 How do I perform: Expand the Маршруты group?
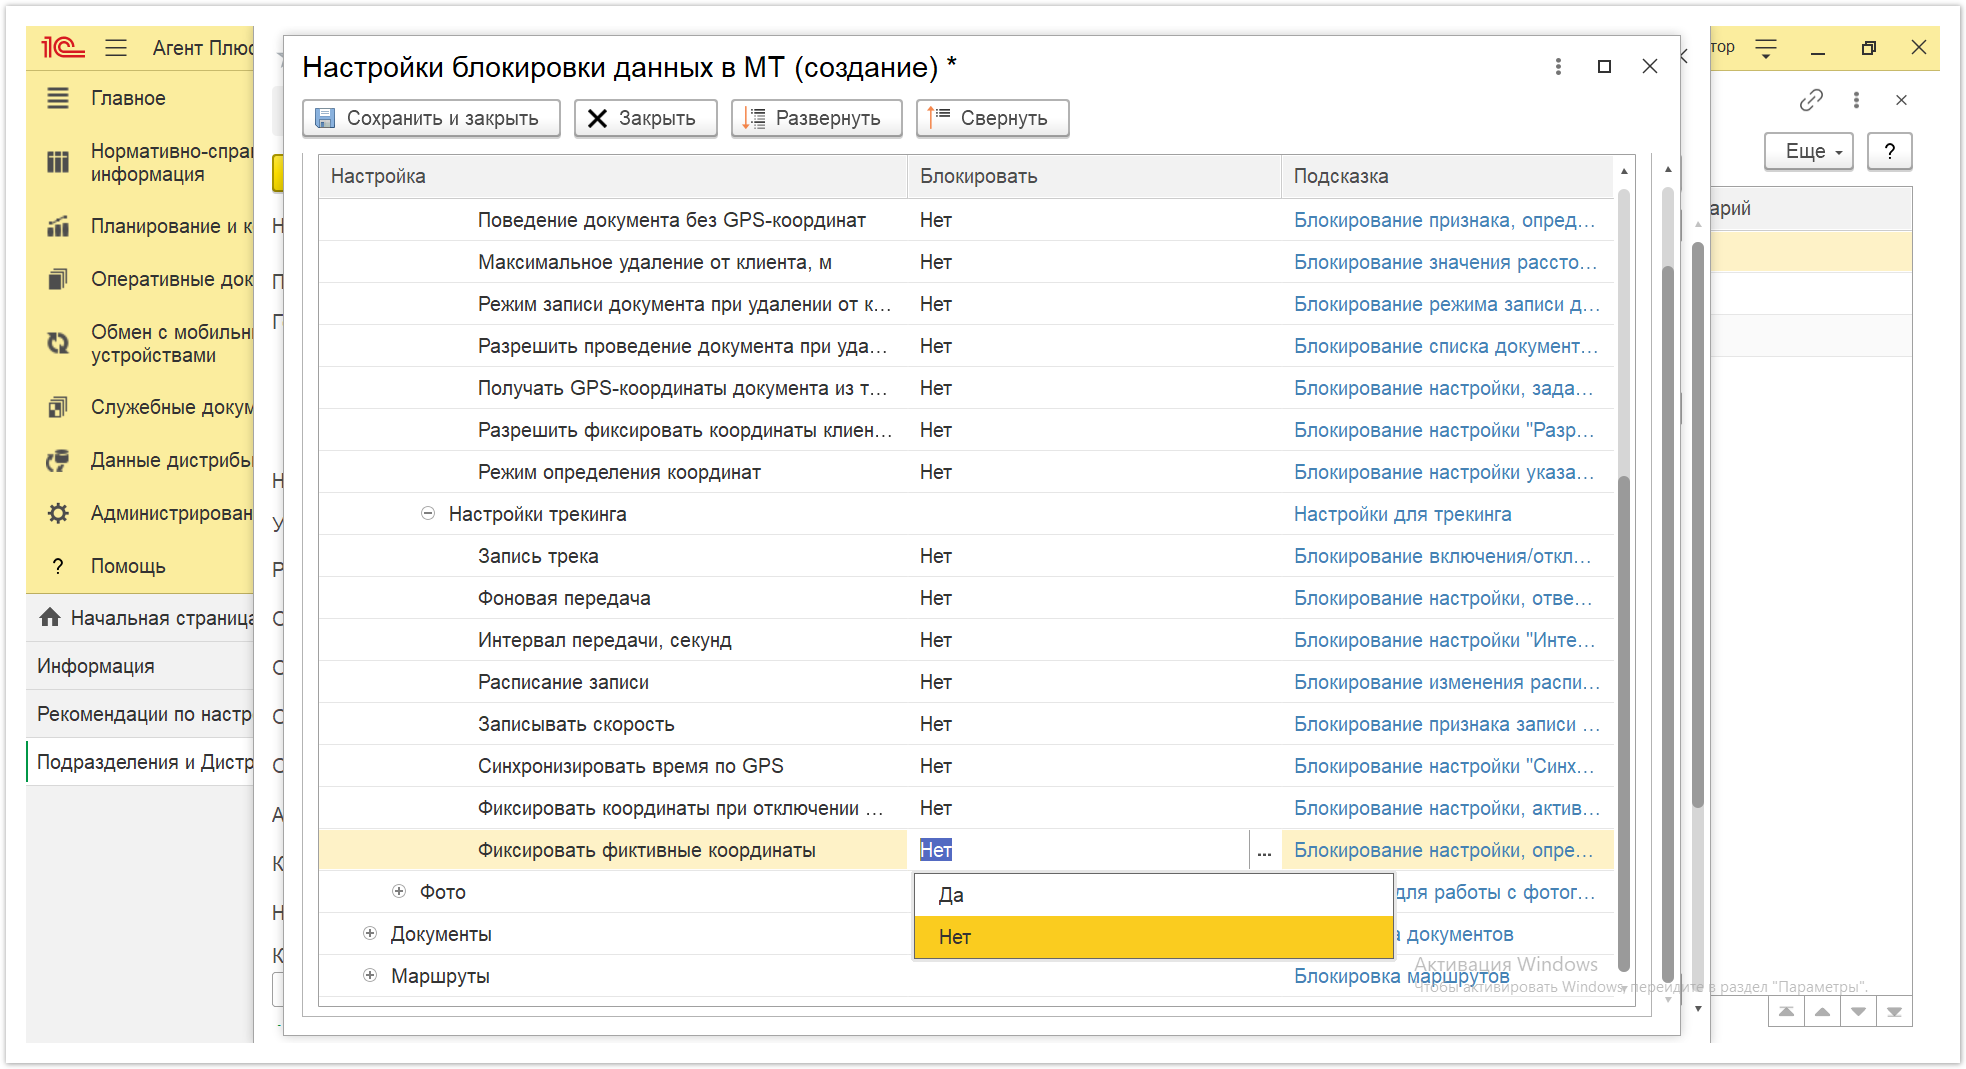click(x=370, y=976)
